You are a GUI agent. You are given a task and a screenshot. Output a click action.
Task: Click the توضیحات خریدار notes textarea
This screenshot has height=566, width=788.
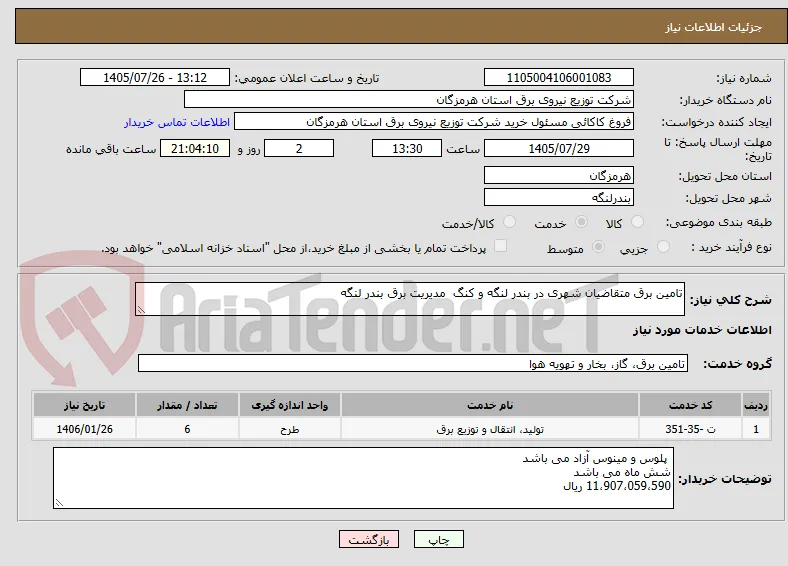pyautogui.click(x=363, y=478)
